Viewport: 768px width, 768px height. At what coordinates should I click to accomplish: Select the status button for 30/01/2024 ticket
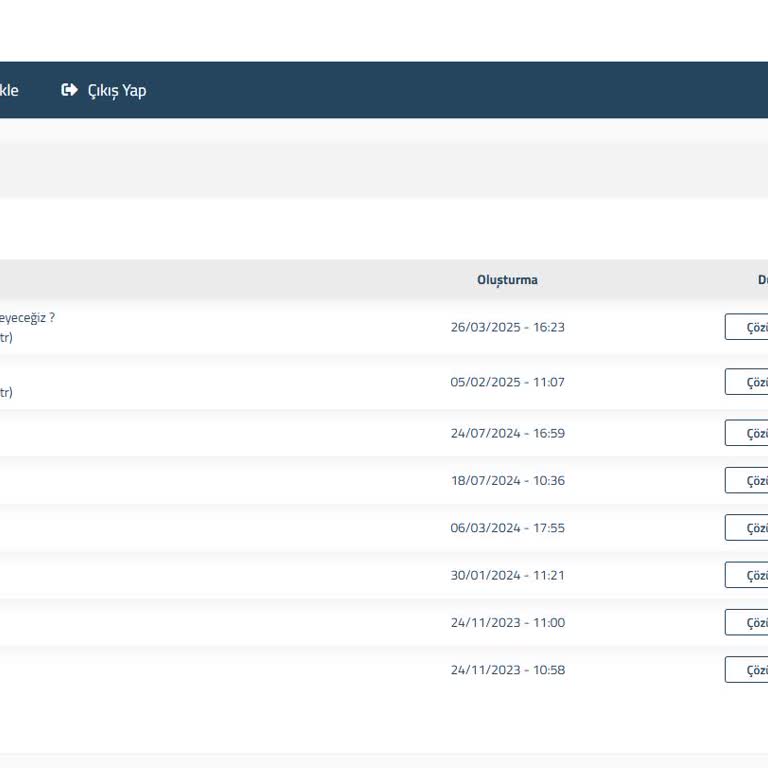(x=747, y=575)
